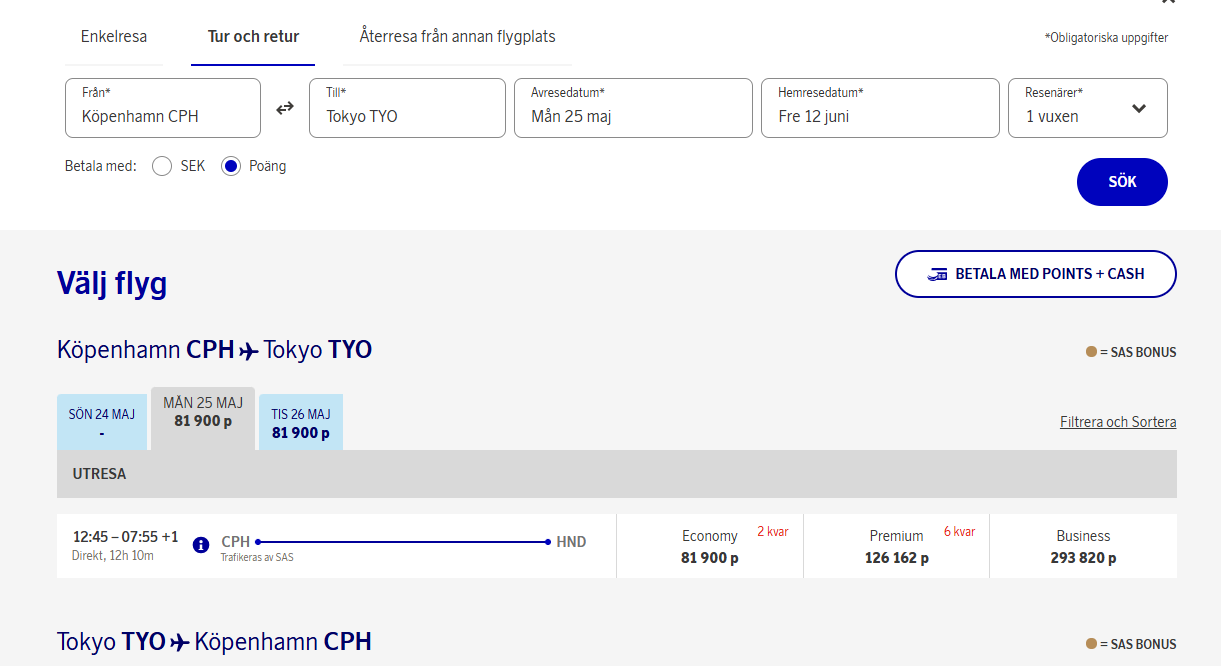
Task: Choose Business fare at 293 820 p
Action: [x=1083, y=547]
